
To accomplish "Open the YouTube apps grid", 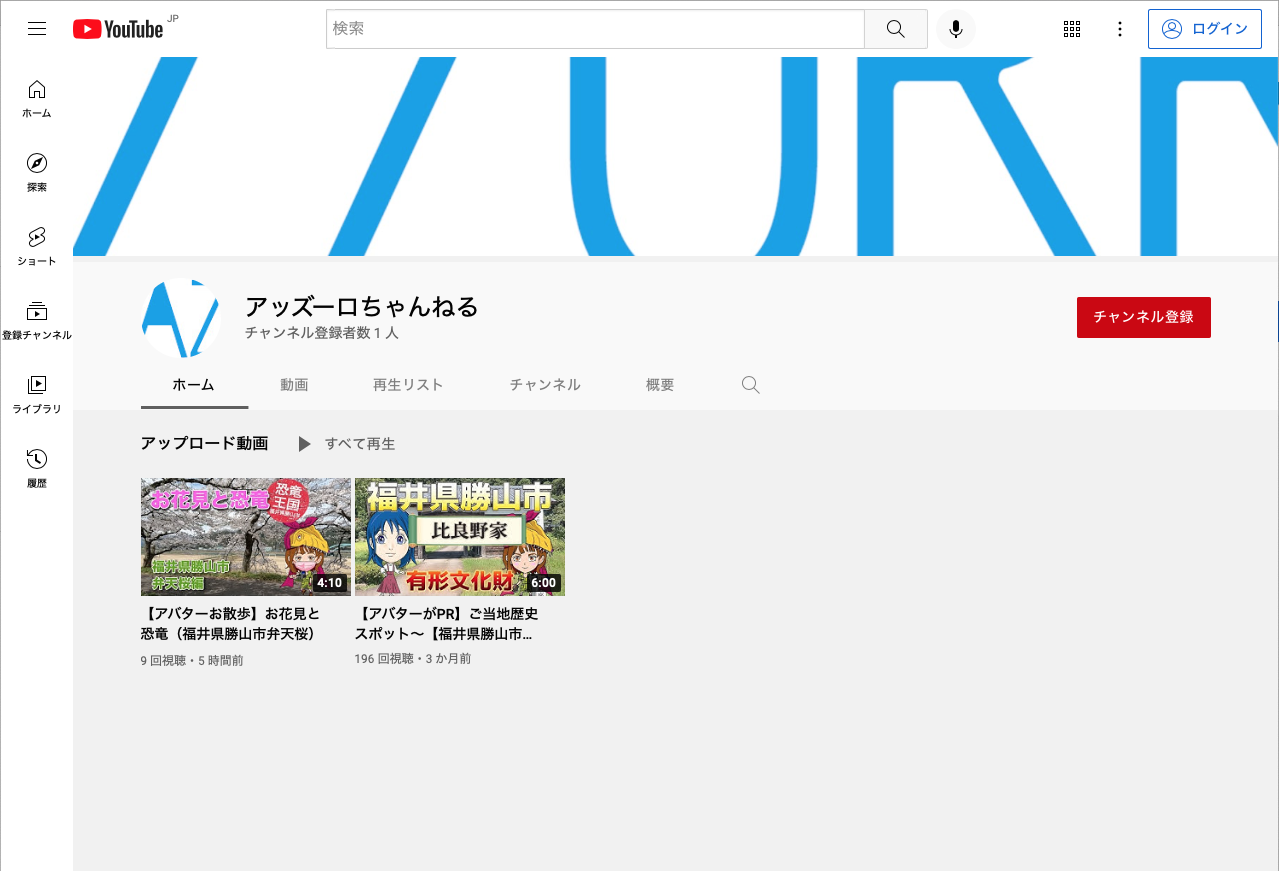I will [1071, 28].
